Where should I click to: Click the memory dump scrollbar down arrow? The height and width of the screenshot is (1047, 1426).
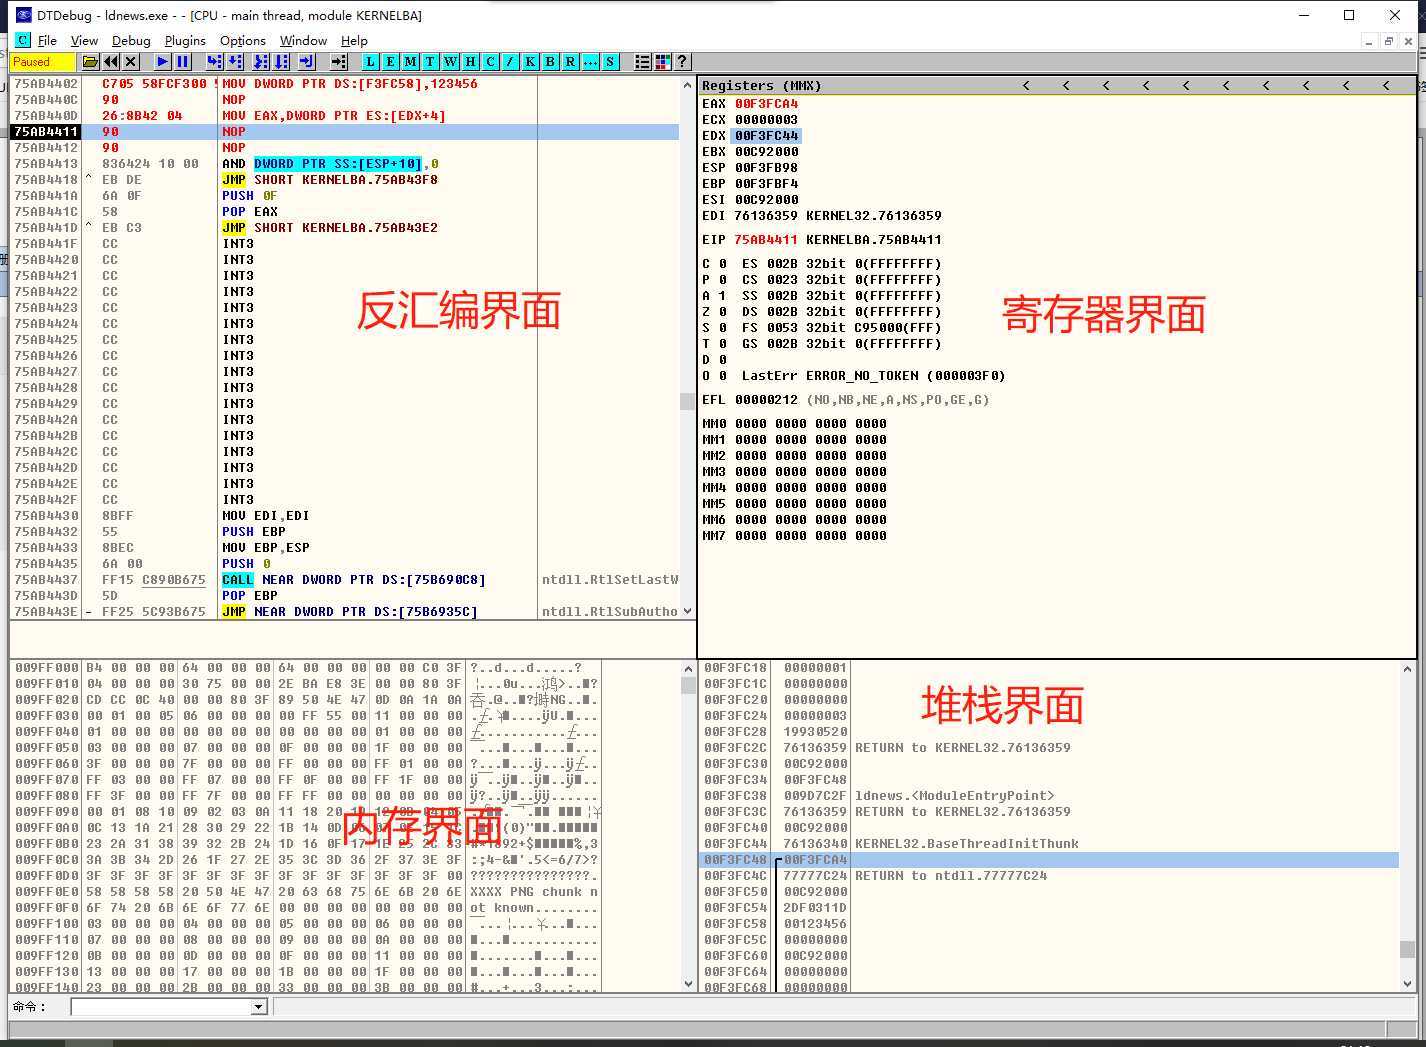[x=687, y=984]
